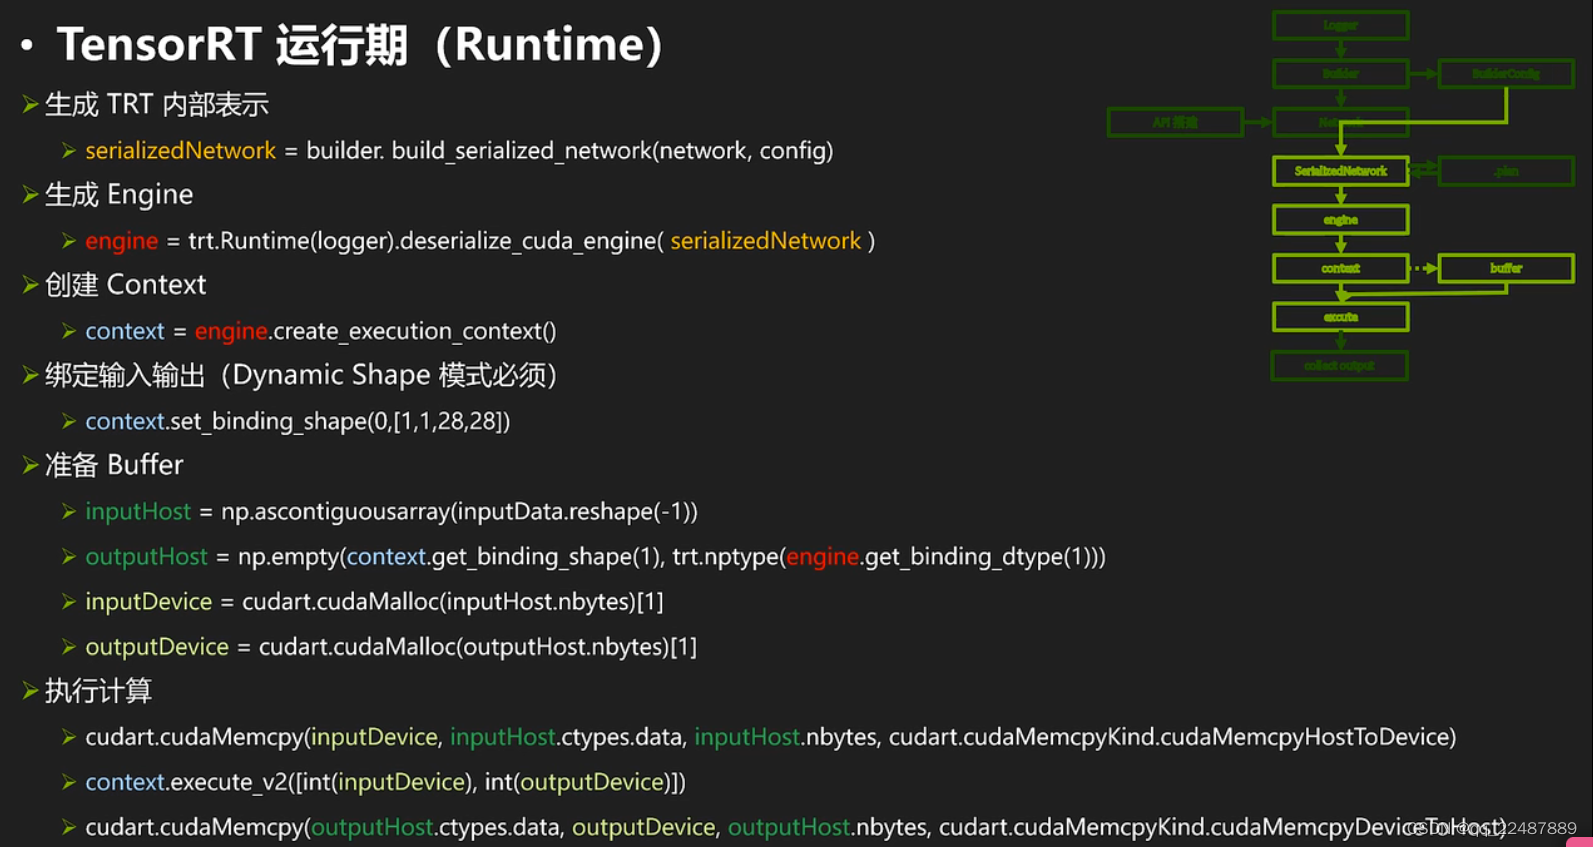Screen dimensions: 1593x847
Task: Click the outputDevice = cudart.cudaMalloc code line
Action: tap(391, 647)
